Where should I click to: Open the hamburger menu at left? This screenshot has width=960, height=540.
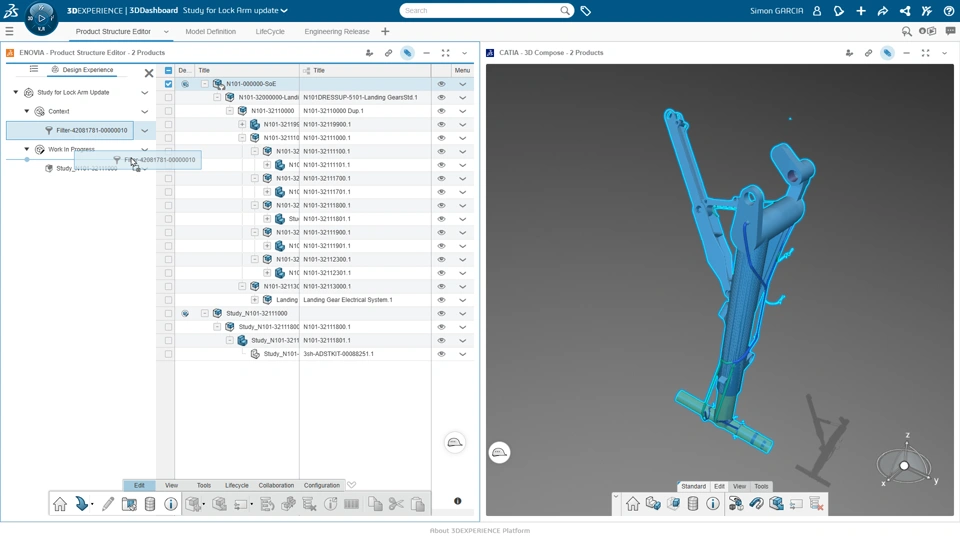(9, 31)
